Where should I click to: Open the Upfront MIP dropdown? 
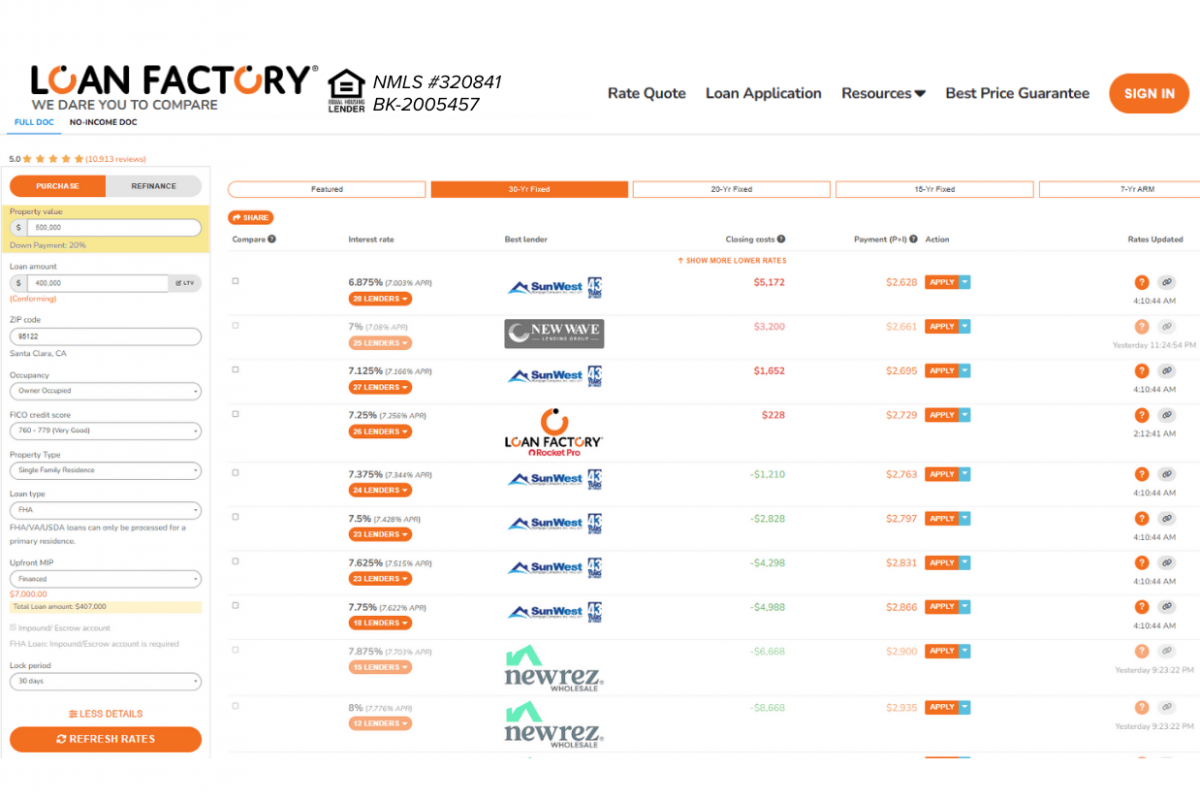pyautogui.click(x=105, y=579)
